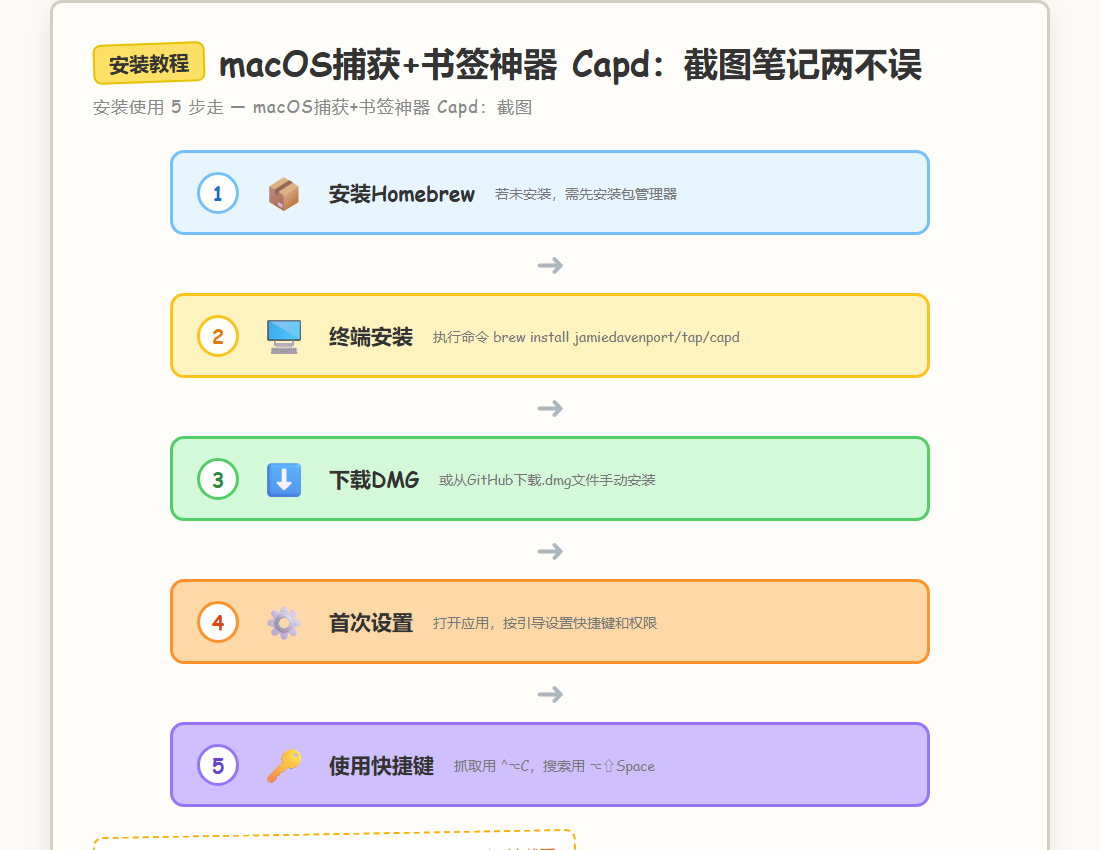This screenshot has width=1100, height=850.
Task: Click the step number 1 circle
Action: [x=218, y=193]
